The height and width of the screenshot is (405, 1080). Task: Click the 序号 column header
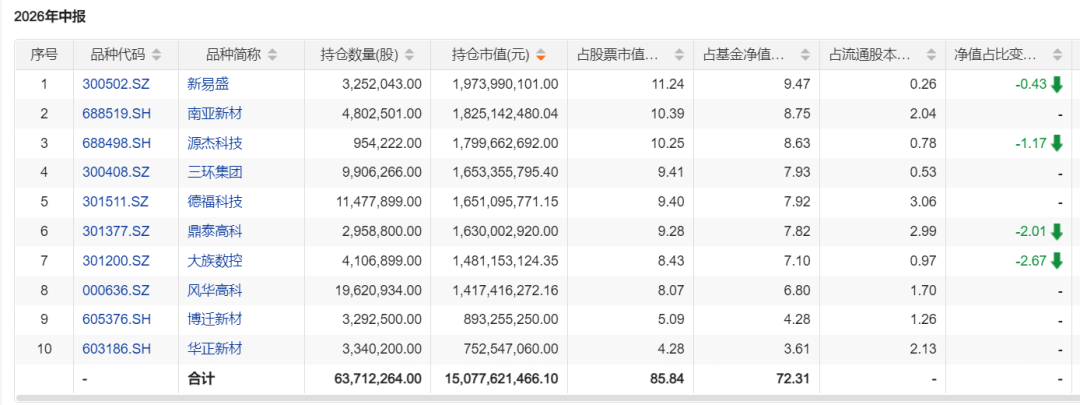(x=44, y=55)
